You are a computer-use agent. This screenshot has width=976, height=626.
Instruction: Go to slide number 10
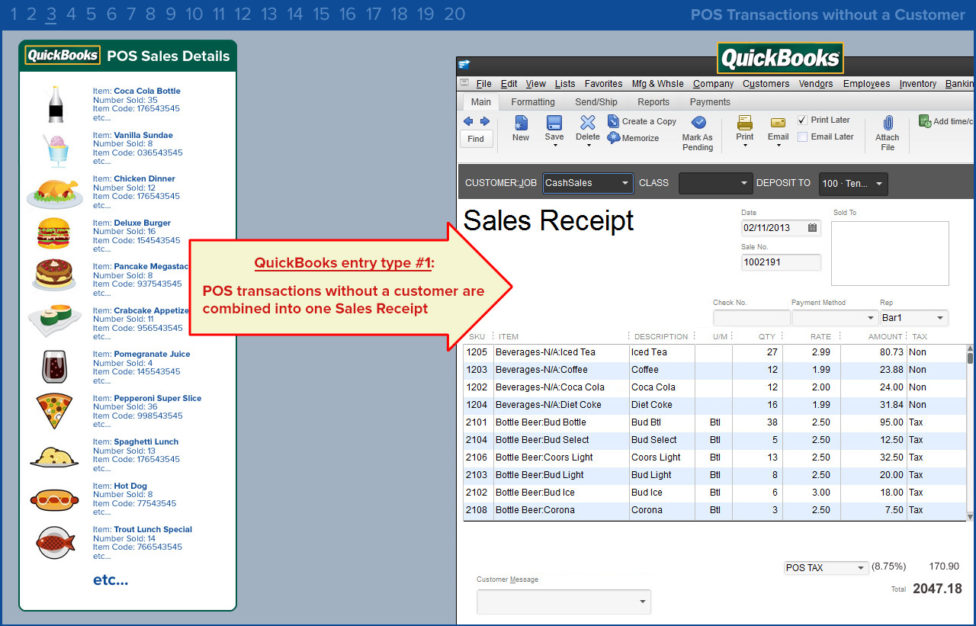coord(194,14)
